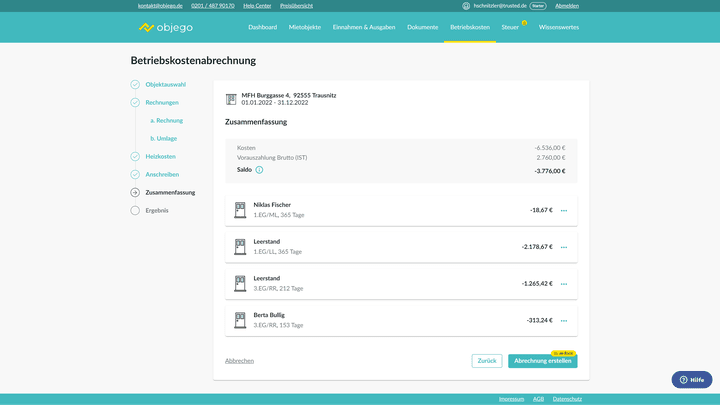Screen dimensions: 720x405
Task: Open the Hilfe help chat bubble
Action: pyautogui.click(x=692, y=380)
